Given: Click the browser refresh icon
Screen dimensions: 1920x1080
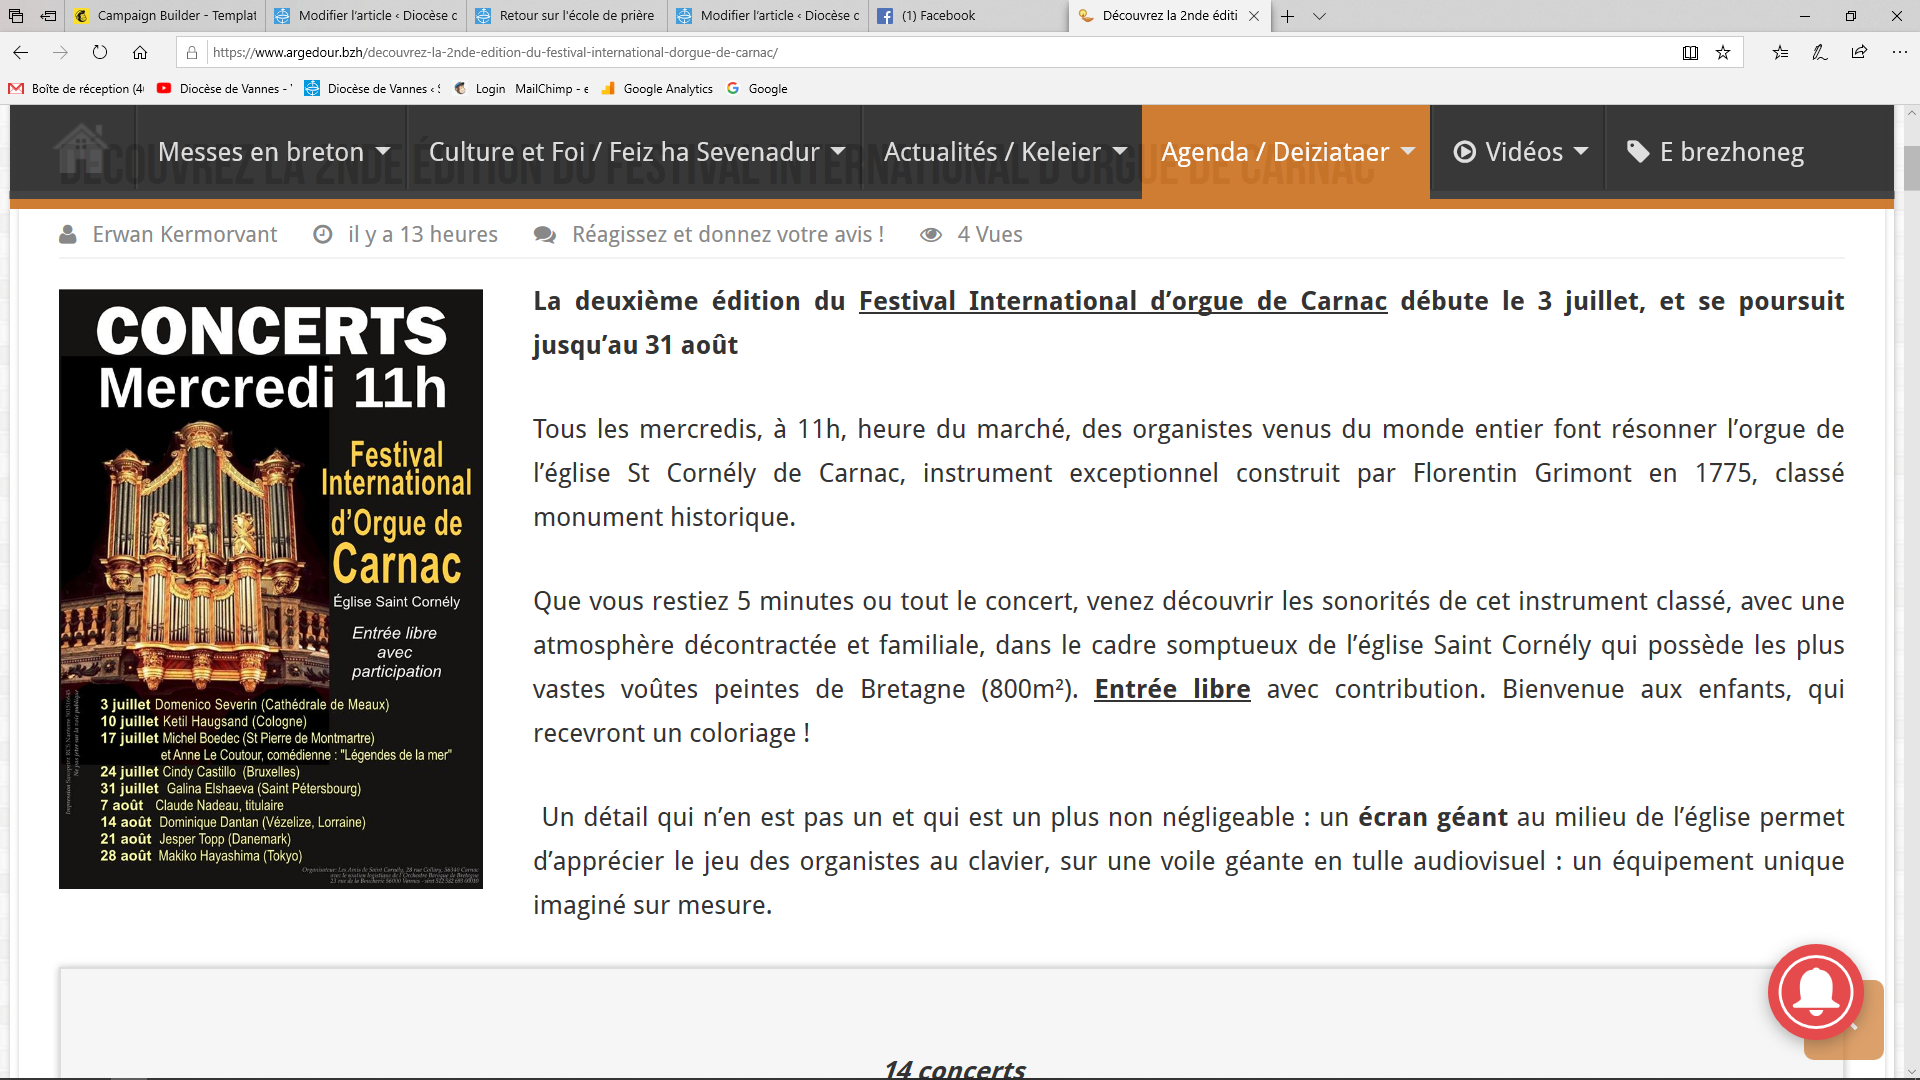Looking at the screenshot, I should [100, 53].
